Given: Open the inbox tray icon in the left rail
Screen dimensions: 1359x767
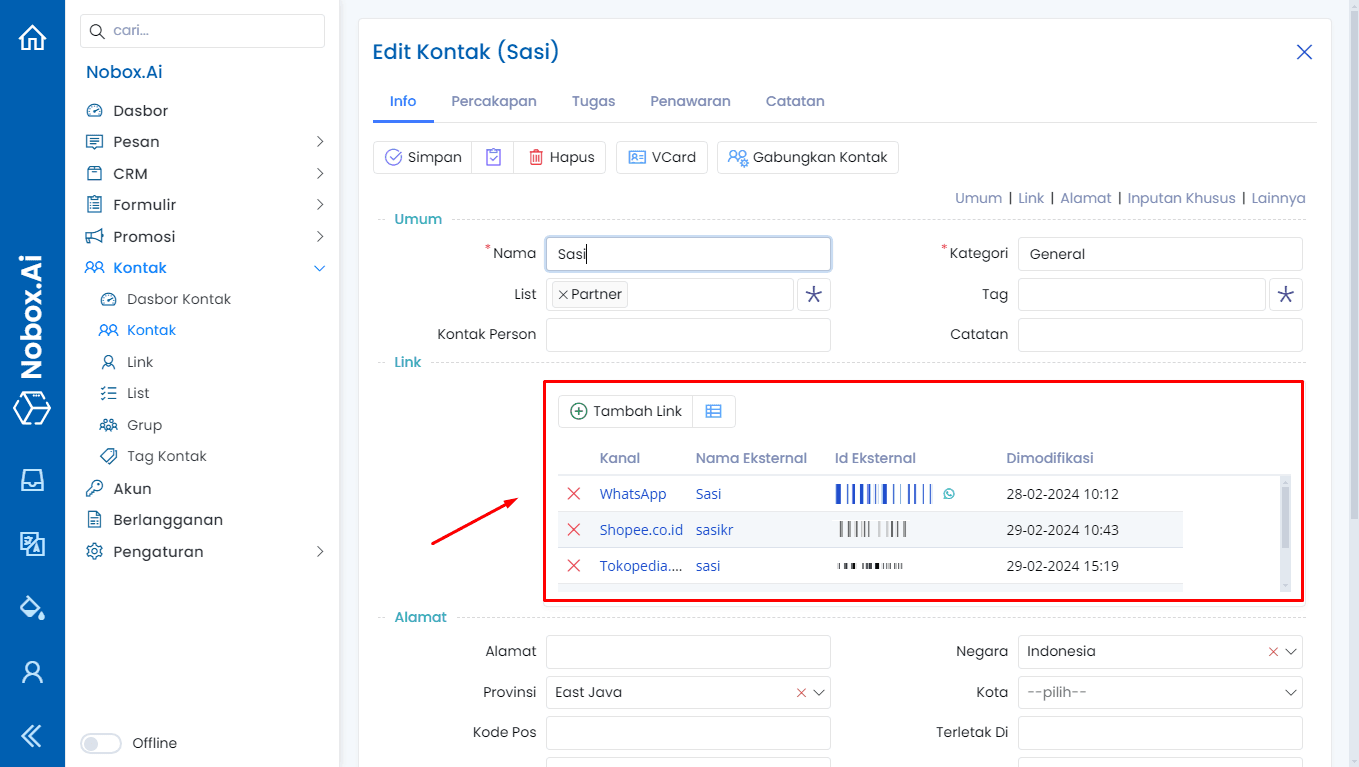Looking at the screenshot, I should [32, 480].
